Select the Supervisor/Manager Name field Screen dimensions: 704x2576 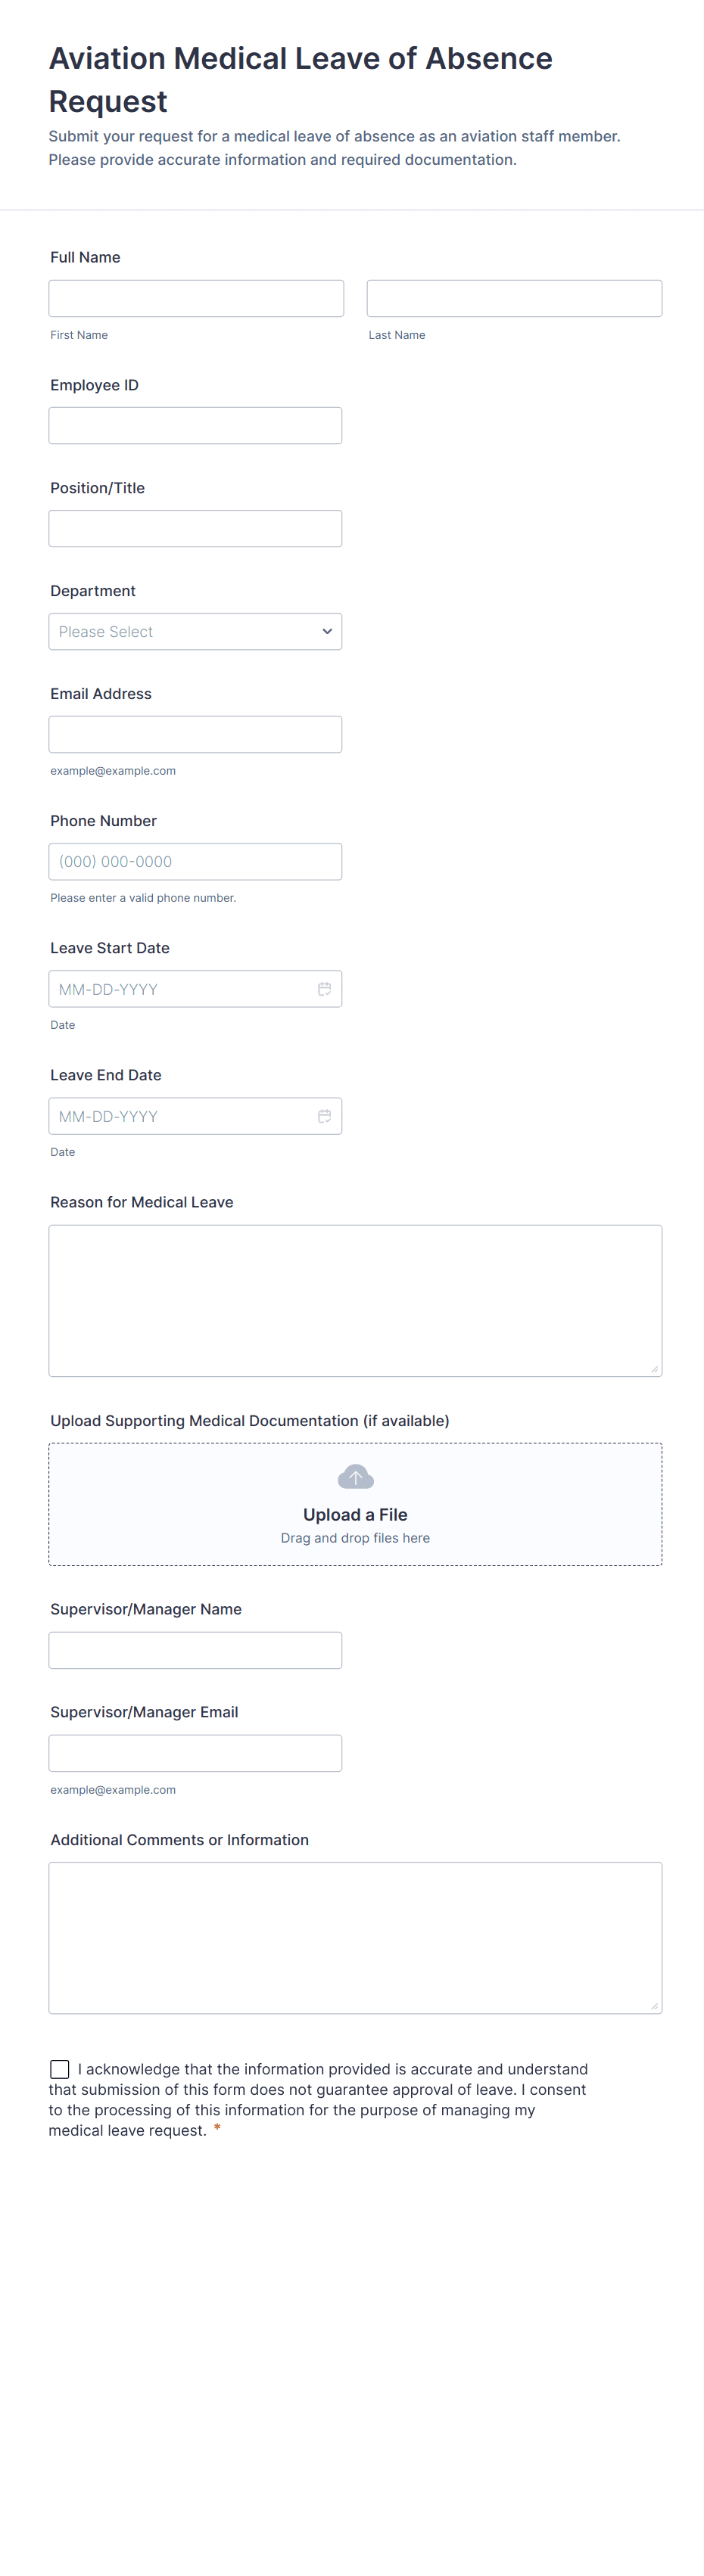(x=195, y=1650)
